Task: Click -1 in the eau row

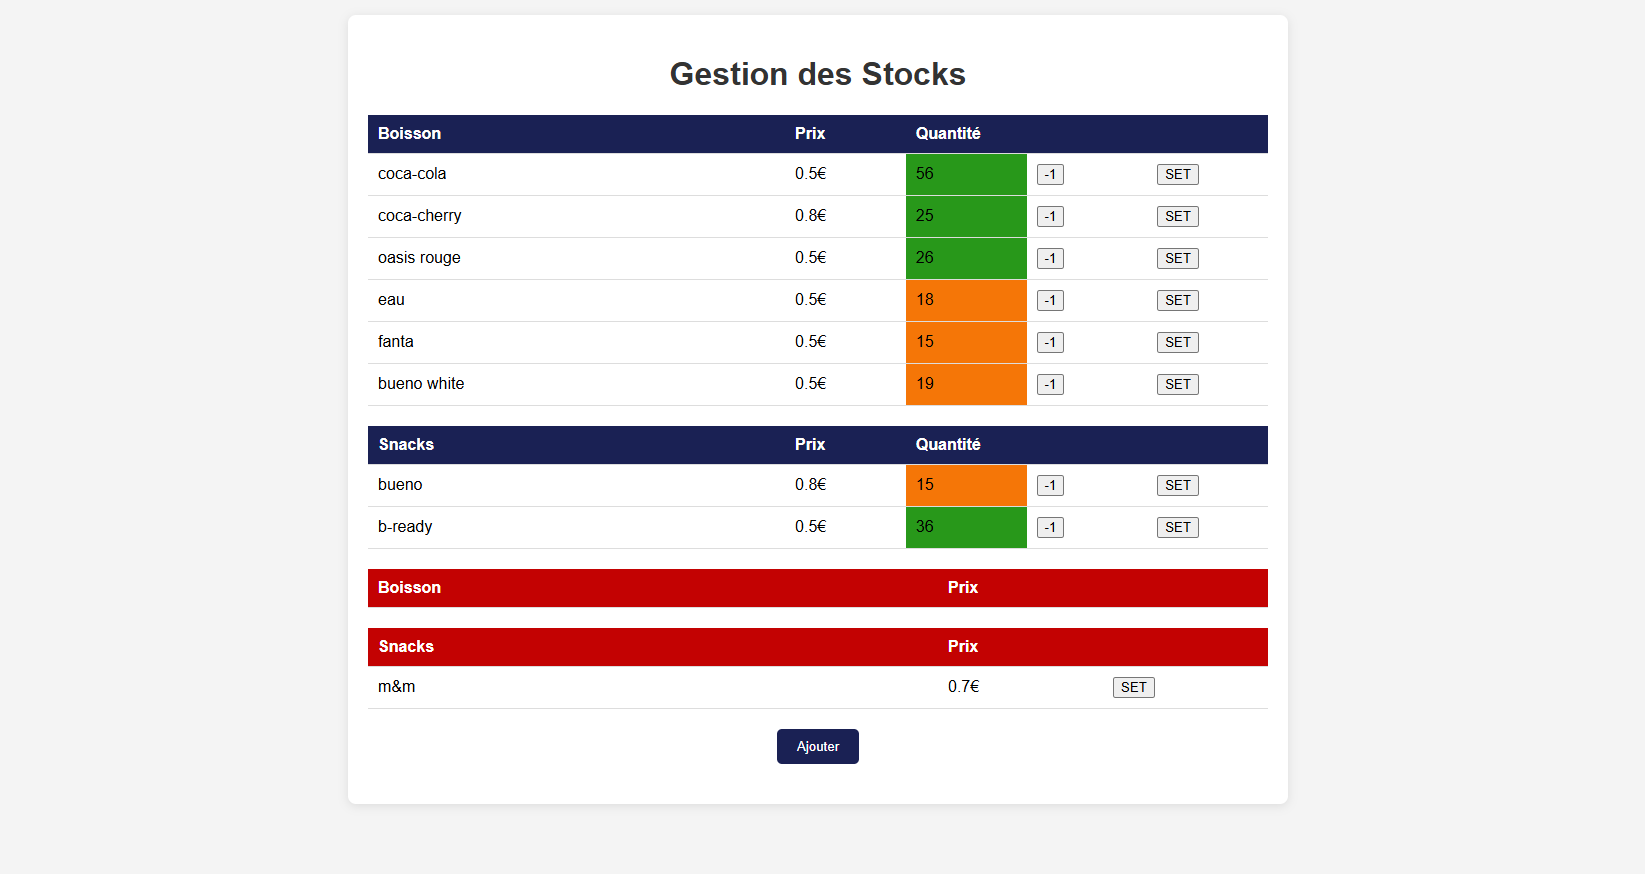Action: [x=1050, y=301]
